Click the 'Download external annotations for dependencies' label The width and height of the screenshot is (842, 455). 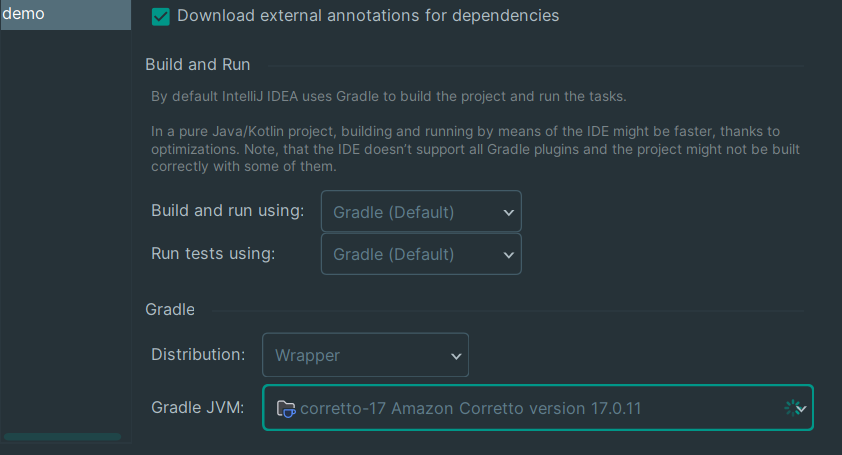click(x=368, y=16)
